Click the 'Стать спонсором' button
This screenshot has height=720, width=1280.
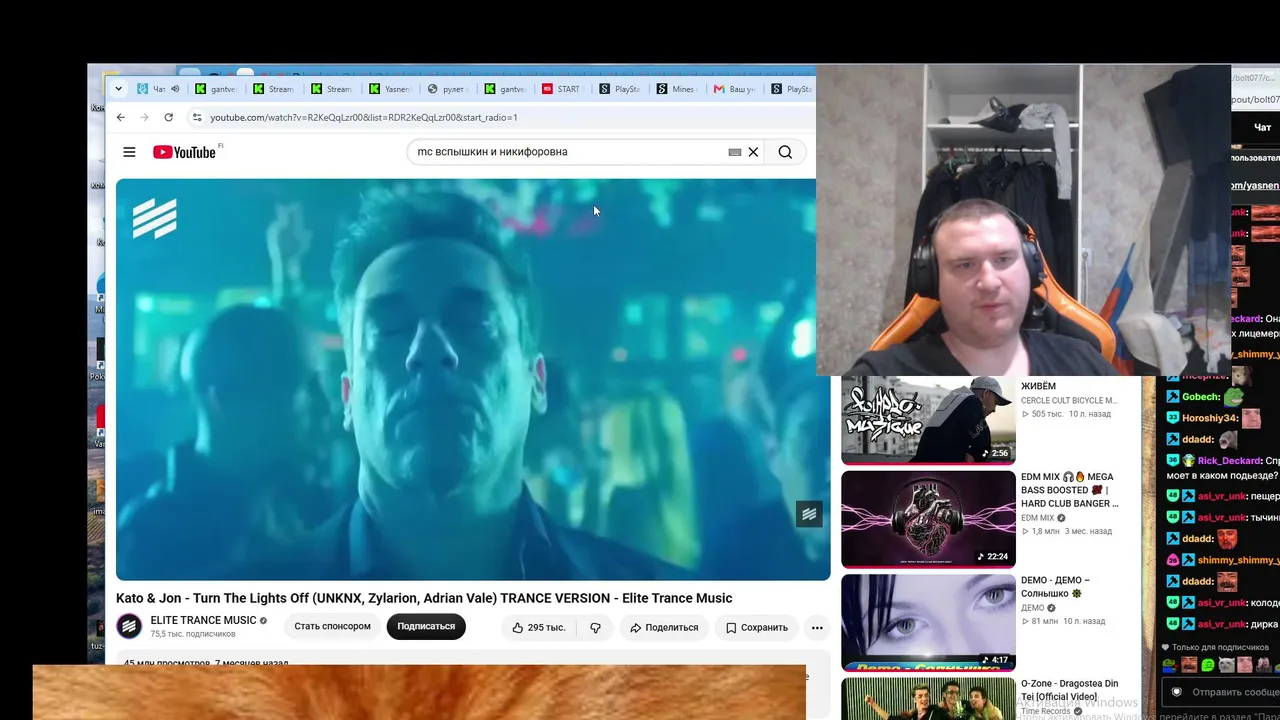[332, 627]
